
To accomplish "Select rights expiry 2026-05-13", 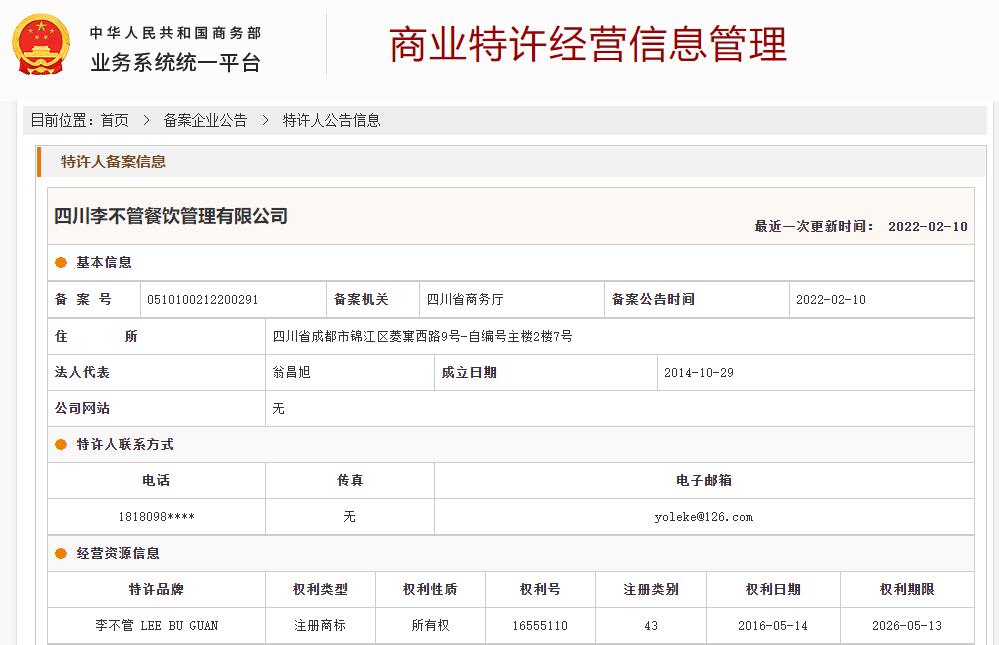I will (x=907, y=626).
